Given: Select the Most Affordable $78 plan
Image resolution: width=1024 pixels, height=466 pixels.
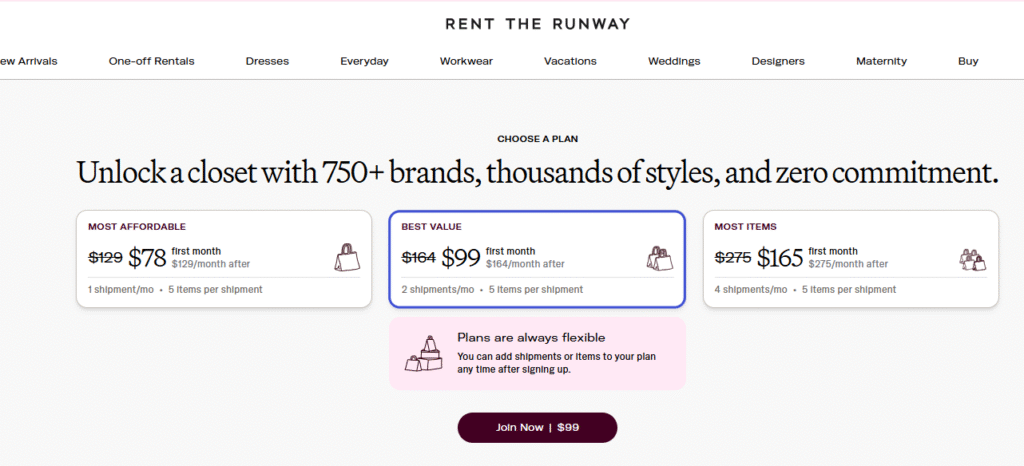Looking at the screenshot, I should click(x=224, y=259).
